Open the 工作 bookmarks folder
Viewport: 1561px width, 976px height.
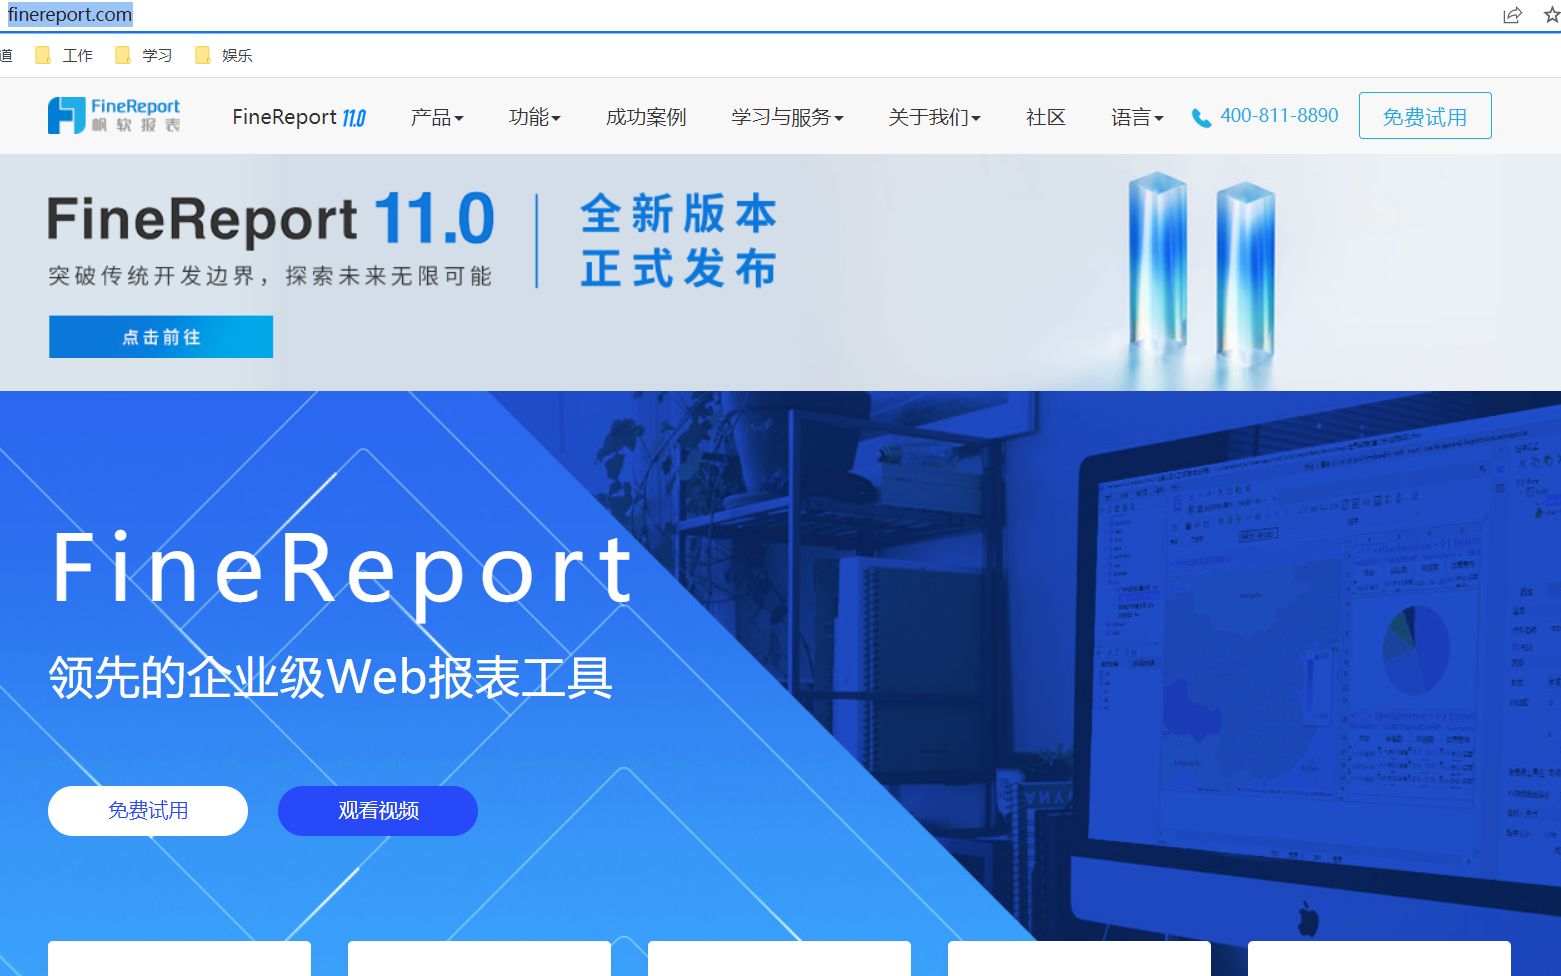click(x=66, y=55)
